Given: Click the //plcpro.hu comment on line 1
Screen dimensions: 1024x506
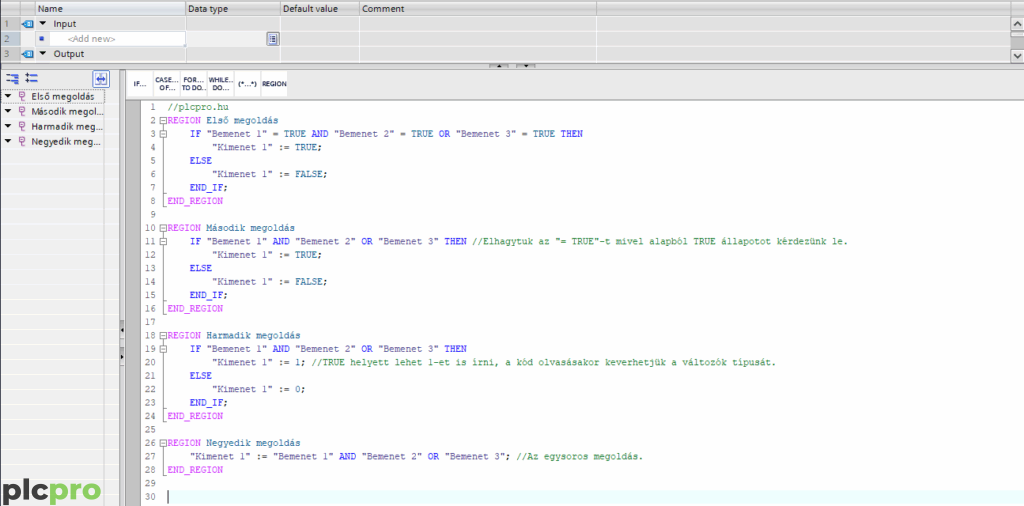Looking at the screenshot, I should [198, 106].
